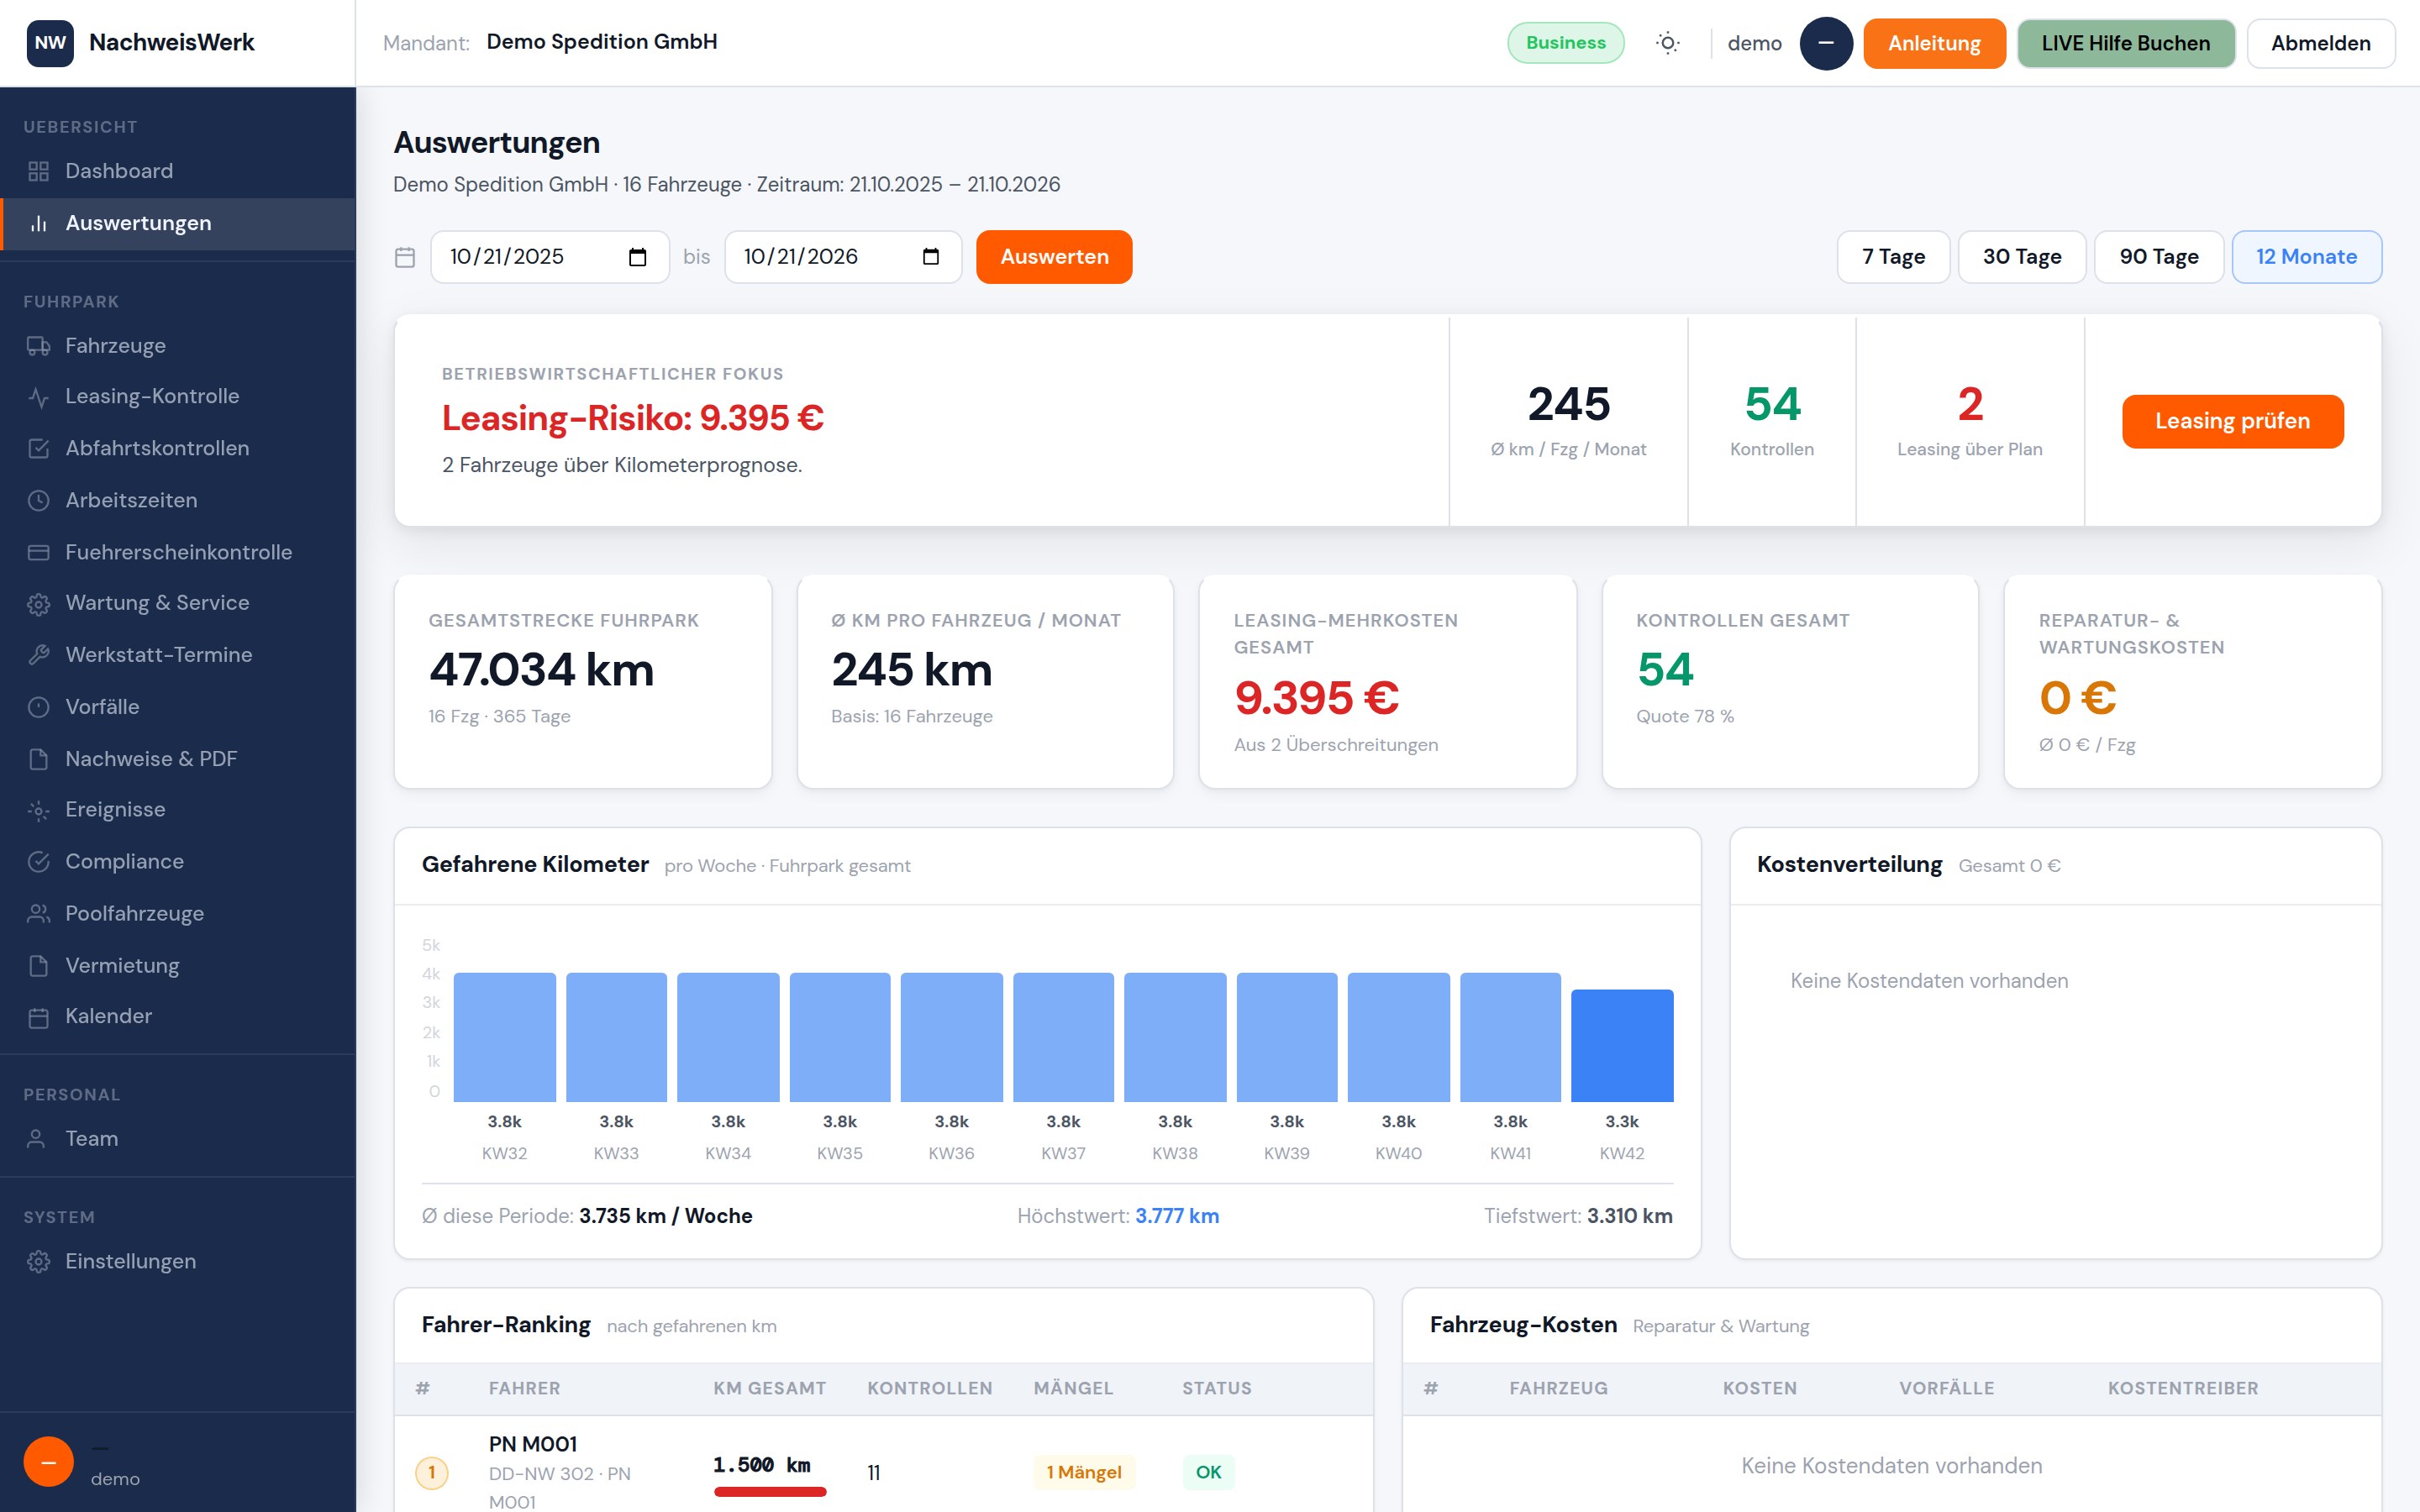Click the 1 Mängel badge for PN M001
This screenshot has width=2420, height=1512.
[1084, 1473]
